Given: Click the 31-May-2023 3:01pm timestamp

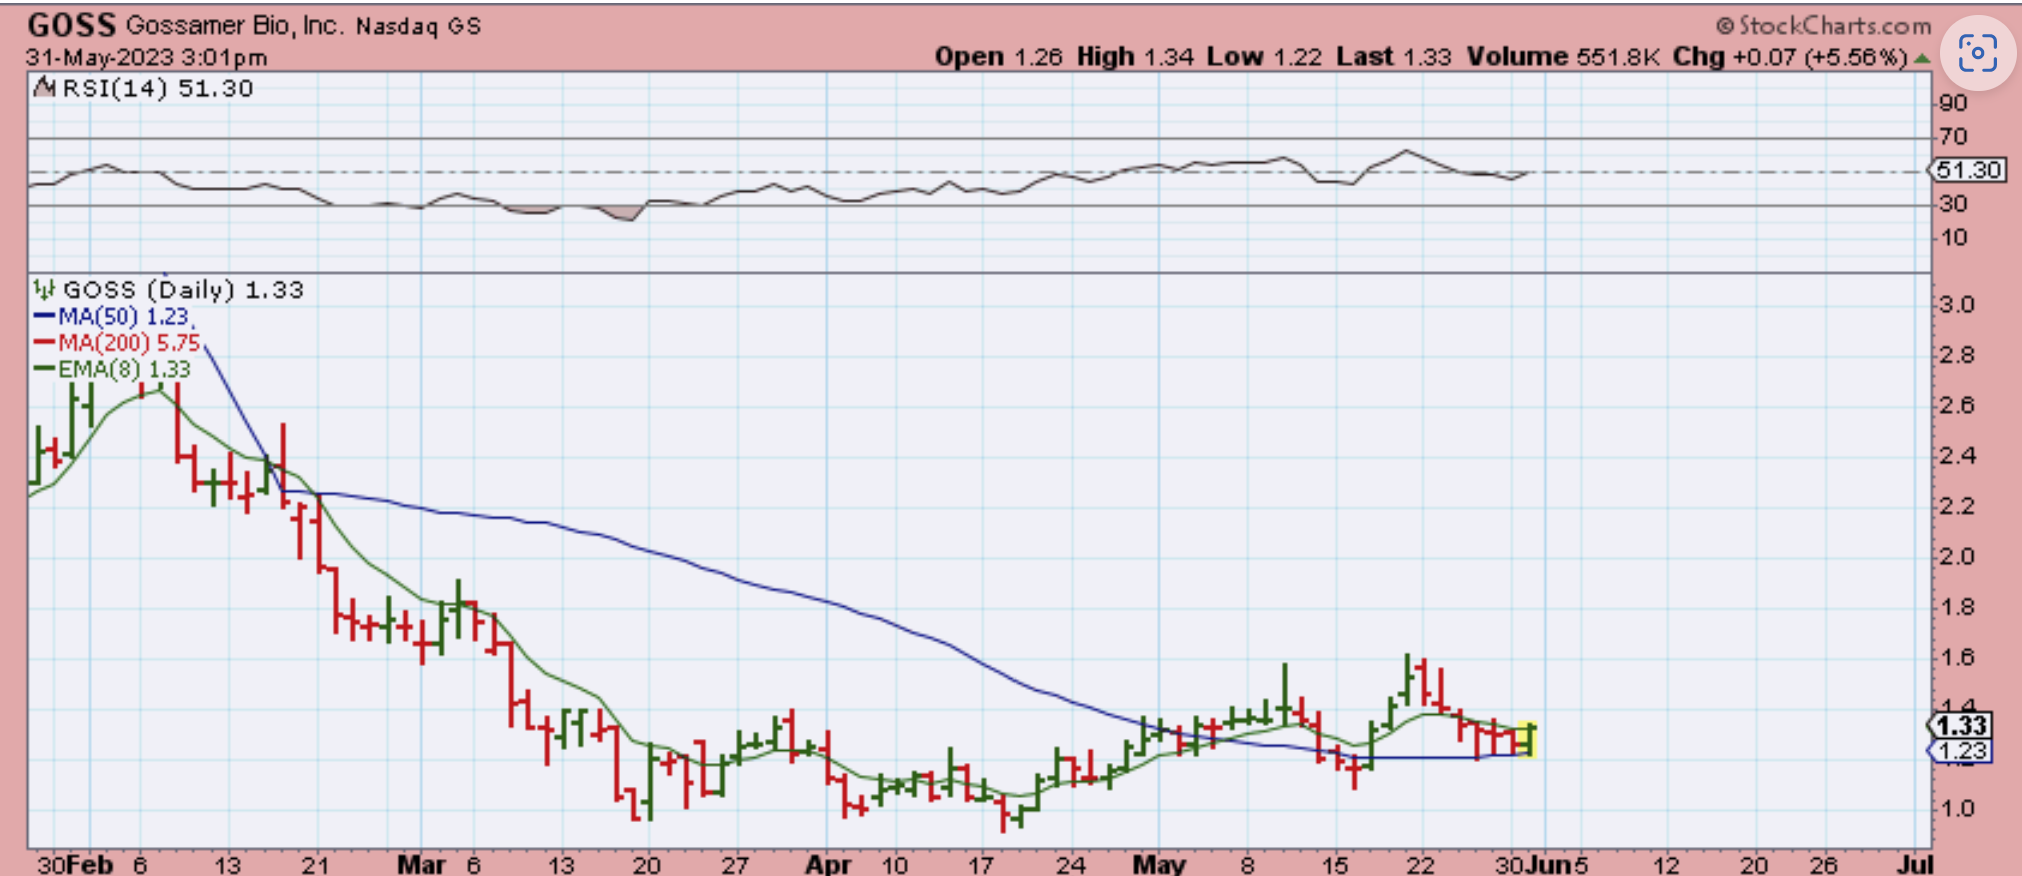Looking at the screenshot, I should coord(146,57).
